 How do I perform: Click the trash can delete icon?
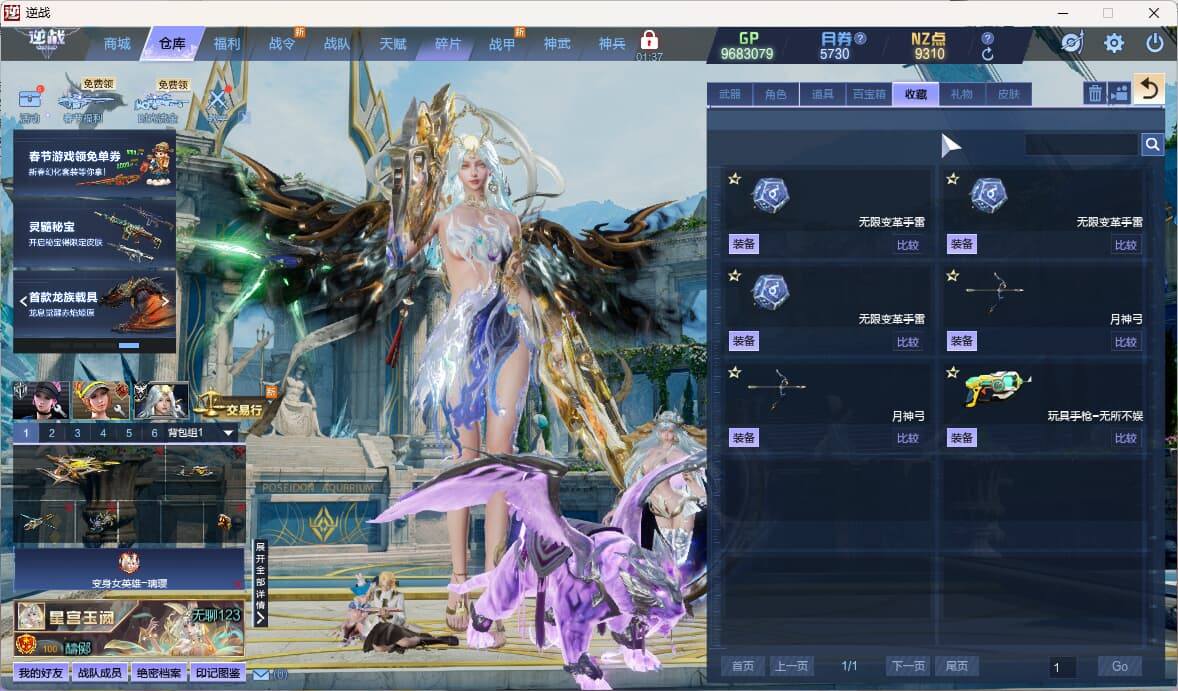pos(1095,93)
